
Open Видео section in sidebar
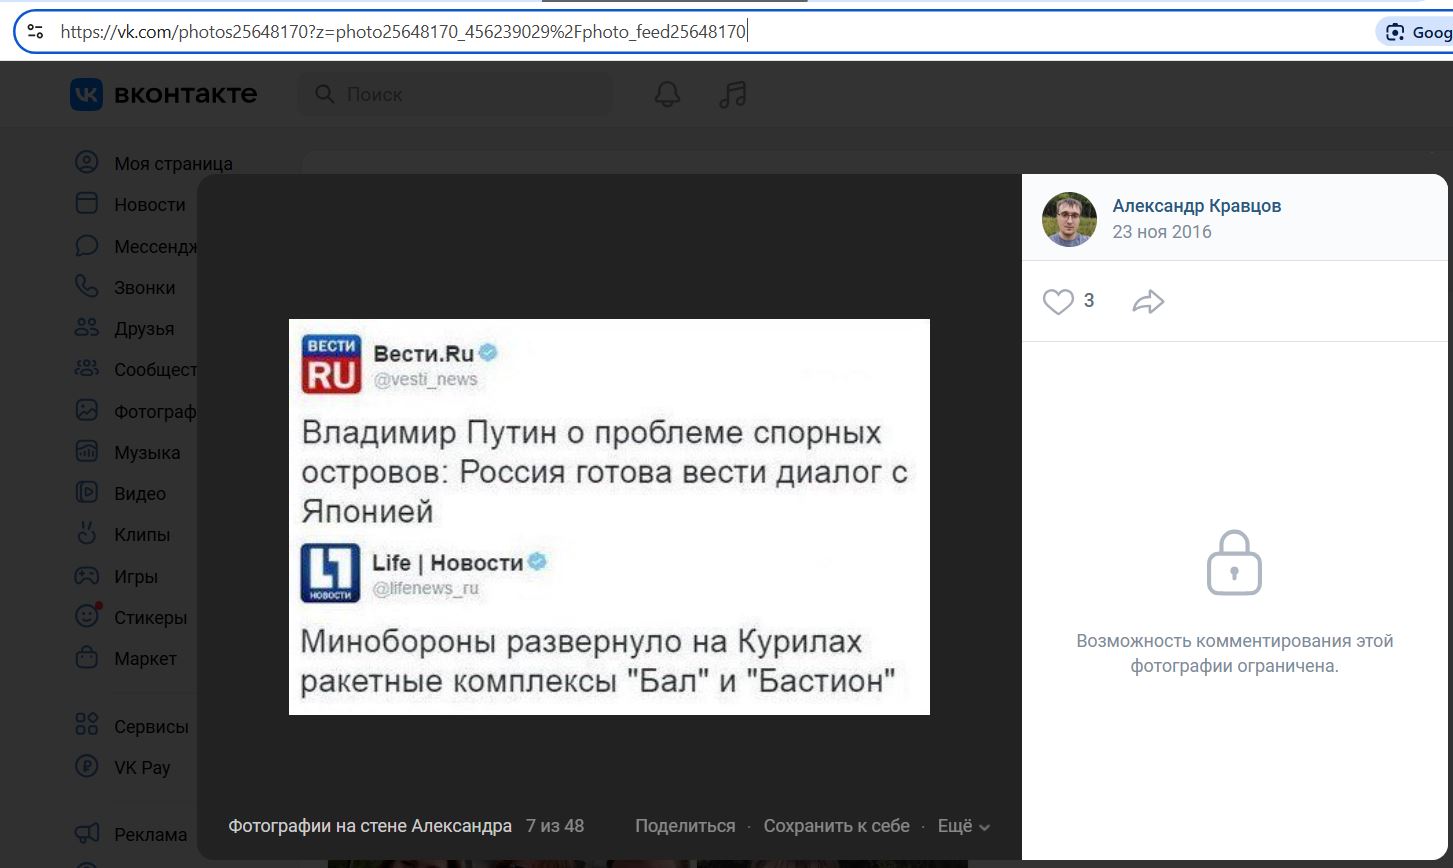(140, 493)
